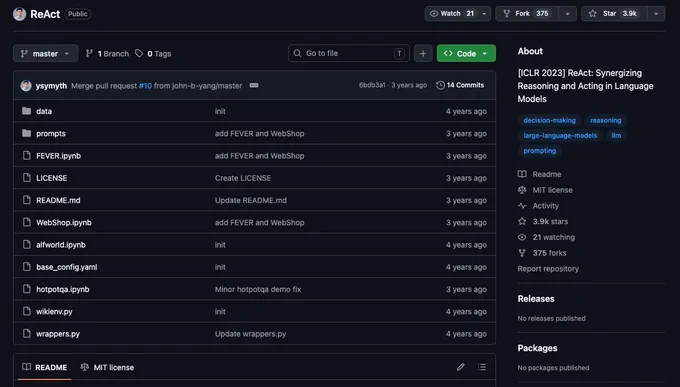The height and width of the screenshot is (387, 680).
Task: Expand the Star lists dropdown arrow
Action: [656, 13]
